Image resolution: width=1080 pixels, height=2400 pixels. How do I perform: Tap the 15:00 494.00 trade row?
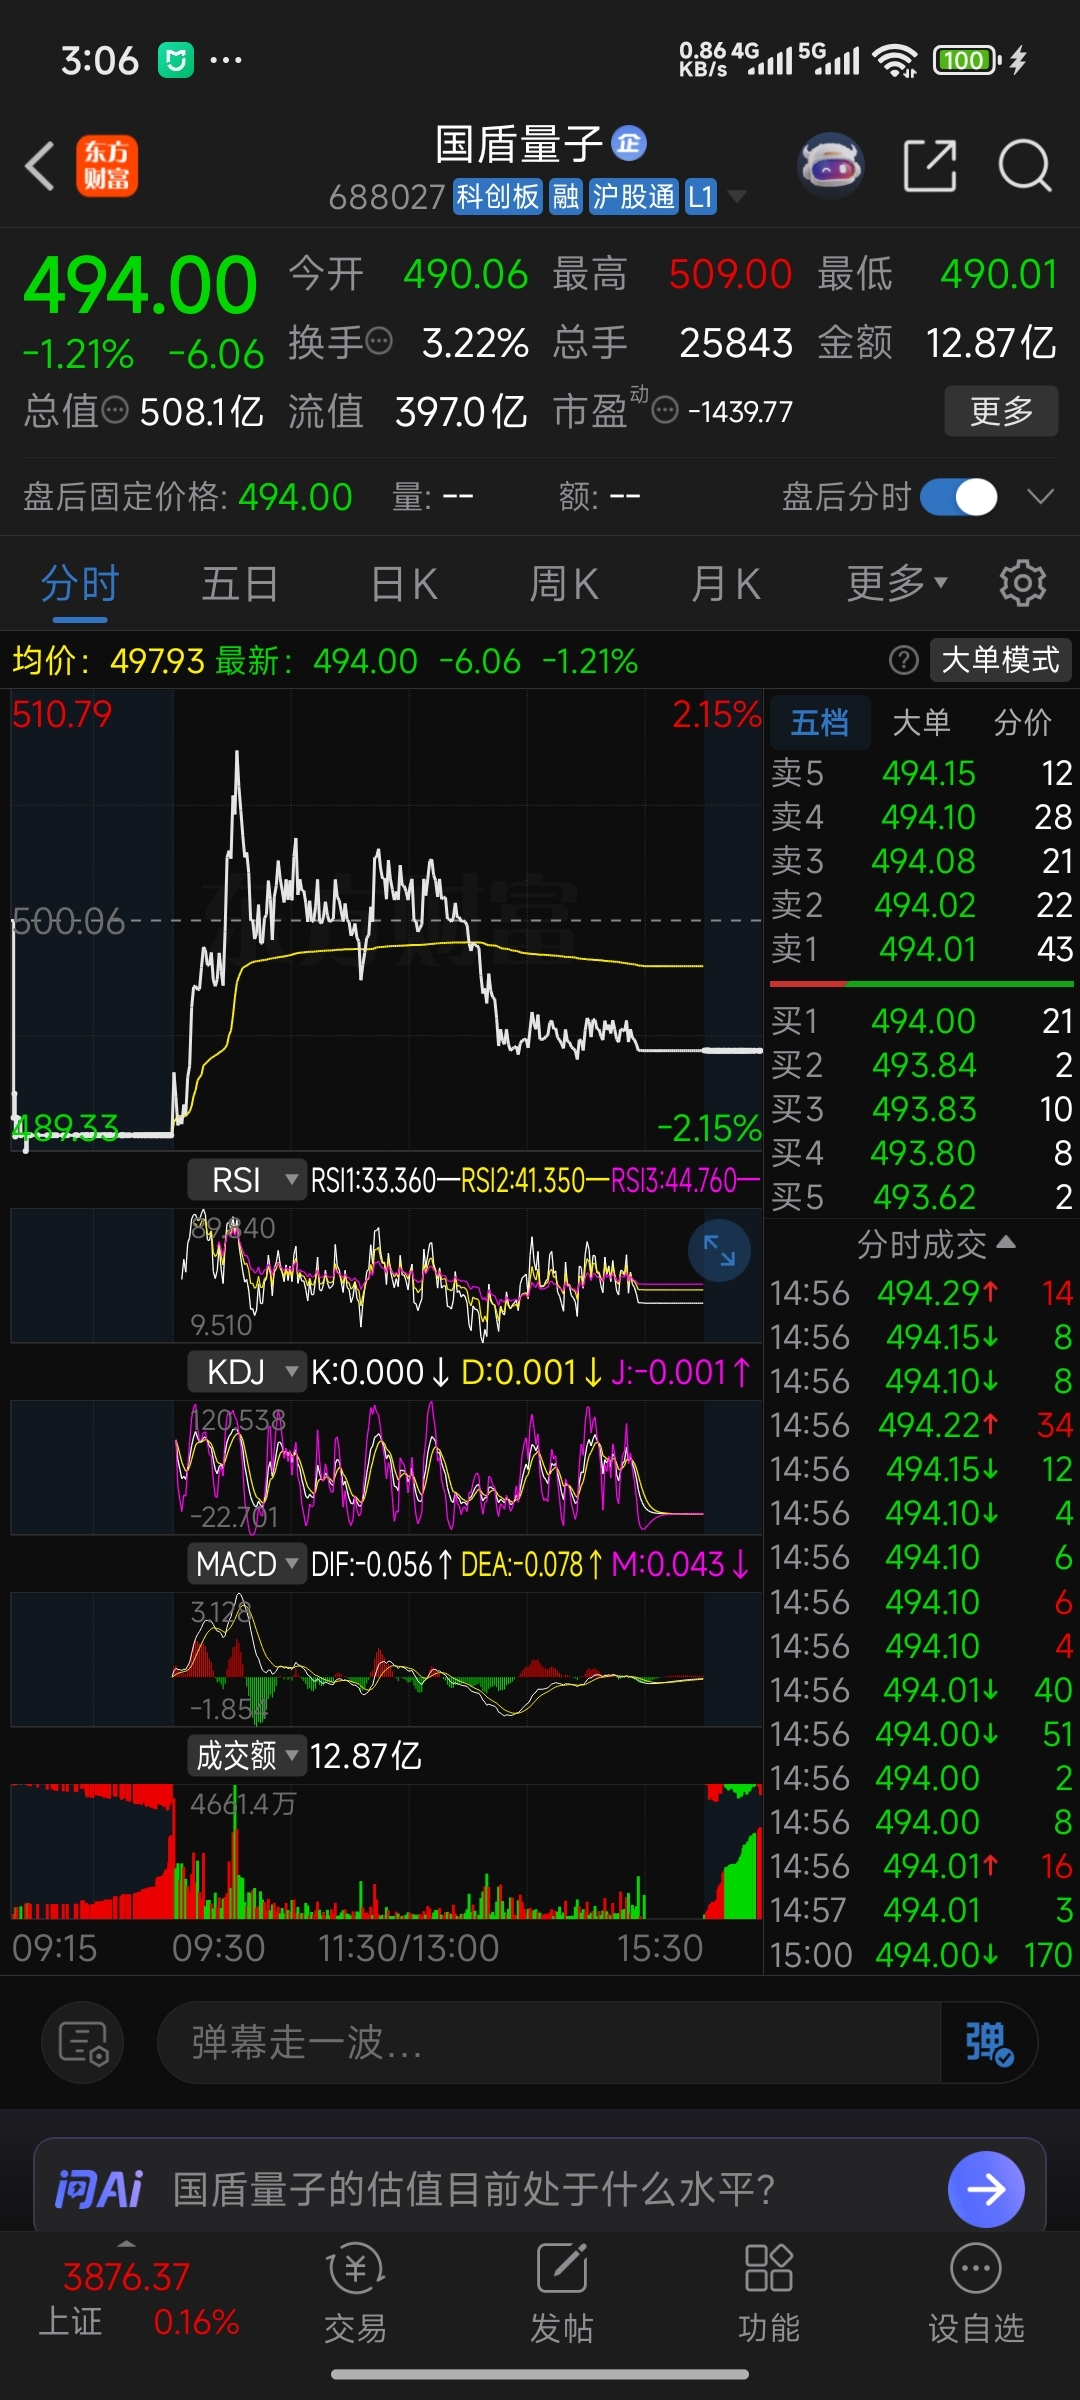tap(921, 1954)
